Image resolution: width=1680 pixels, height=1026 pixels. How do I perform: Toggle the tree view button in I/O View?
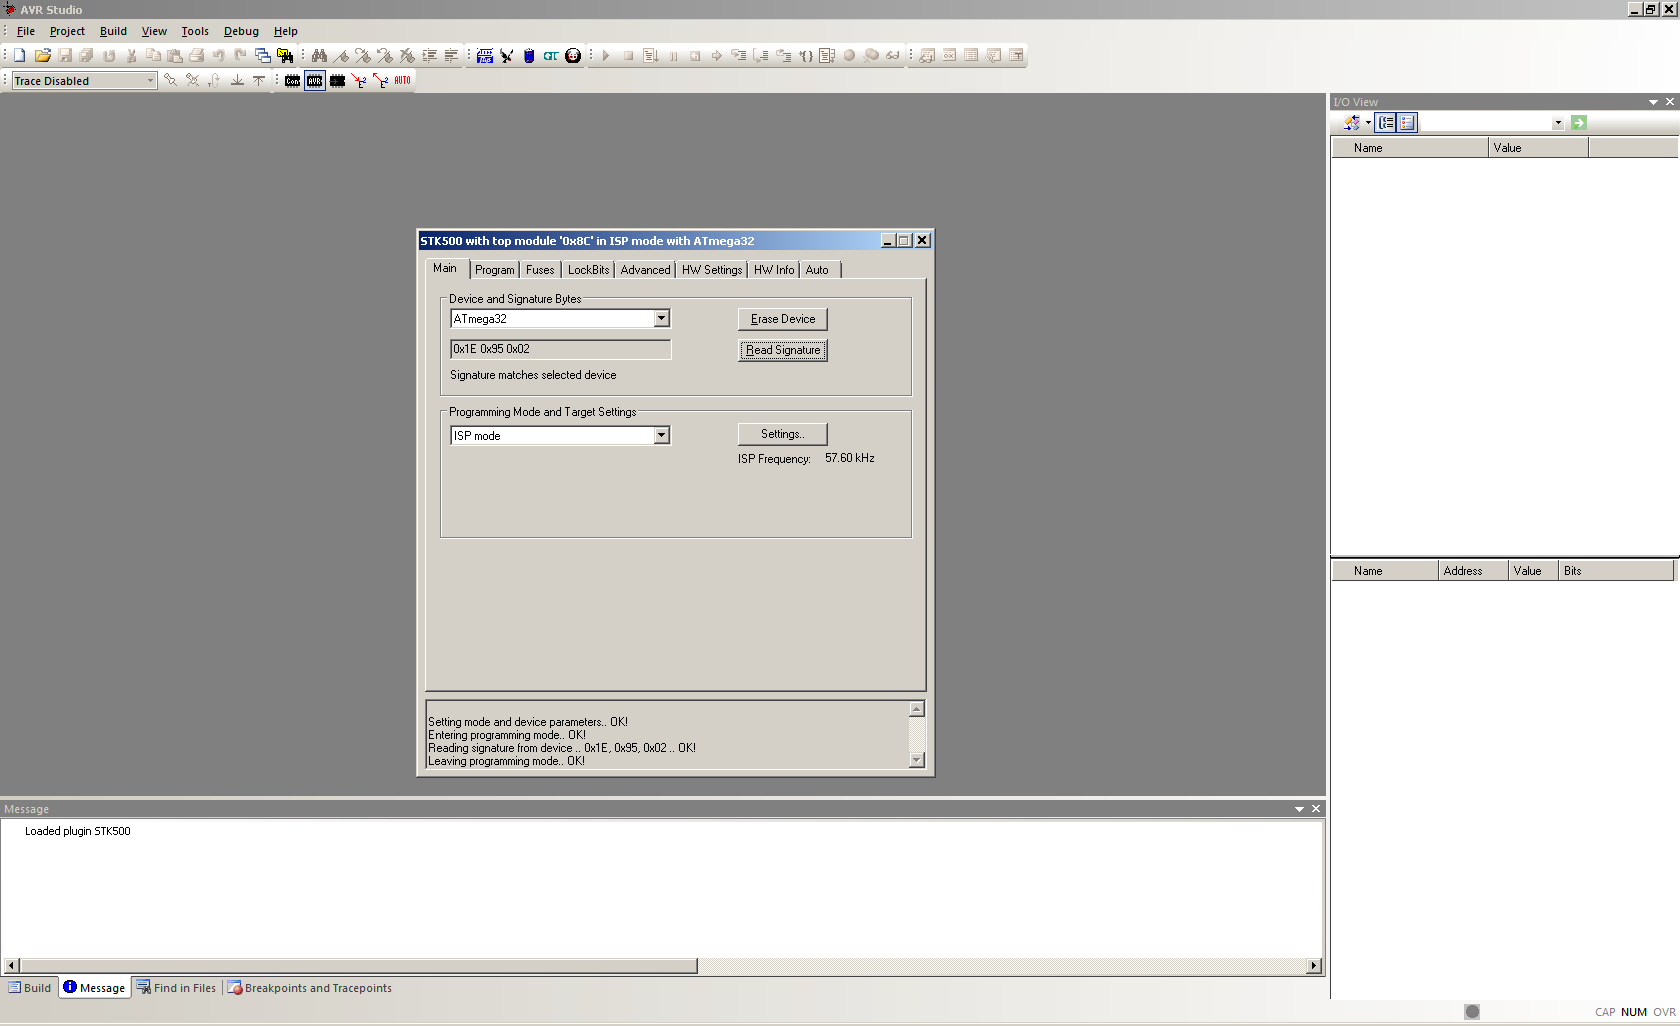click(1386, 122)
